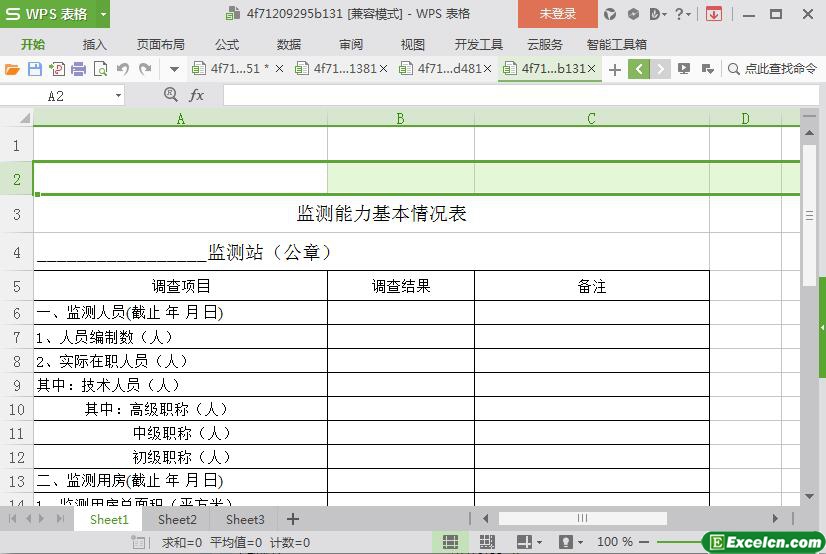Viewport: 826px width, 554px height.
Task: Click the red download arrow icon
Action: tap(714, 14)
